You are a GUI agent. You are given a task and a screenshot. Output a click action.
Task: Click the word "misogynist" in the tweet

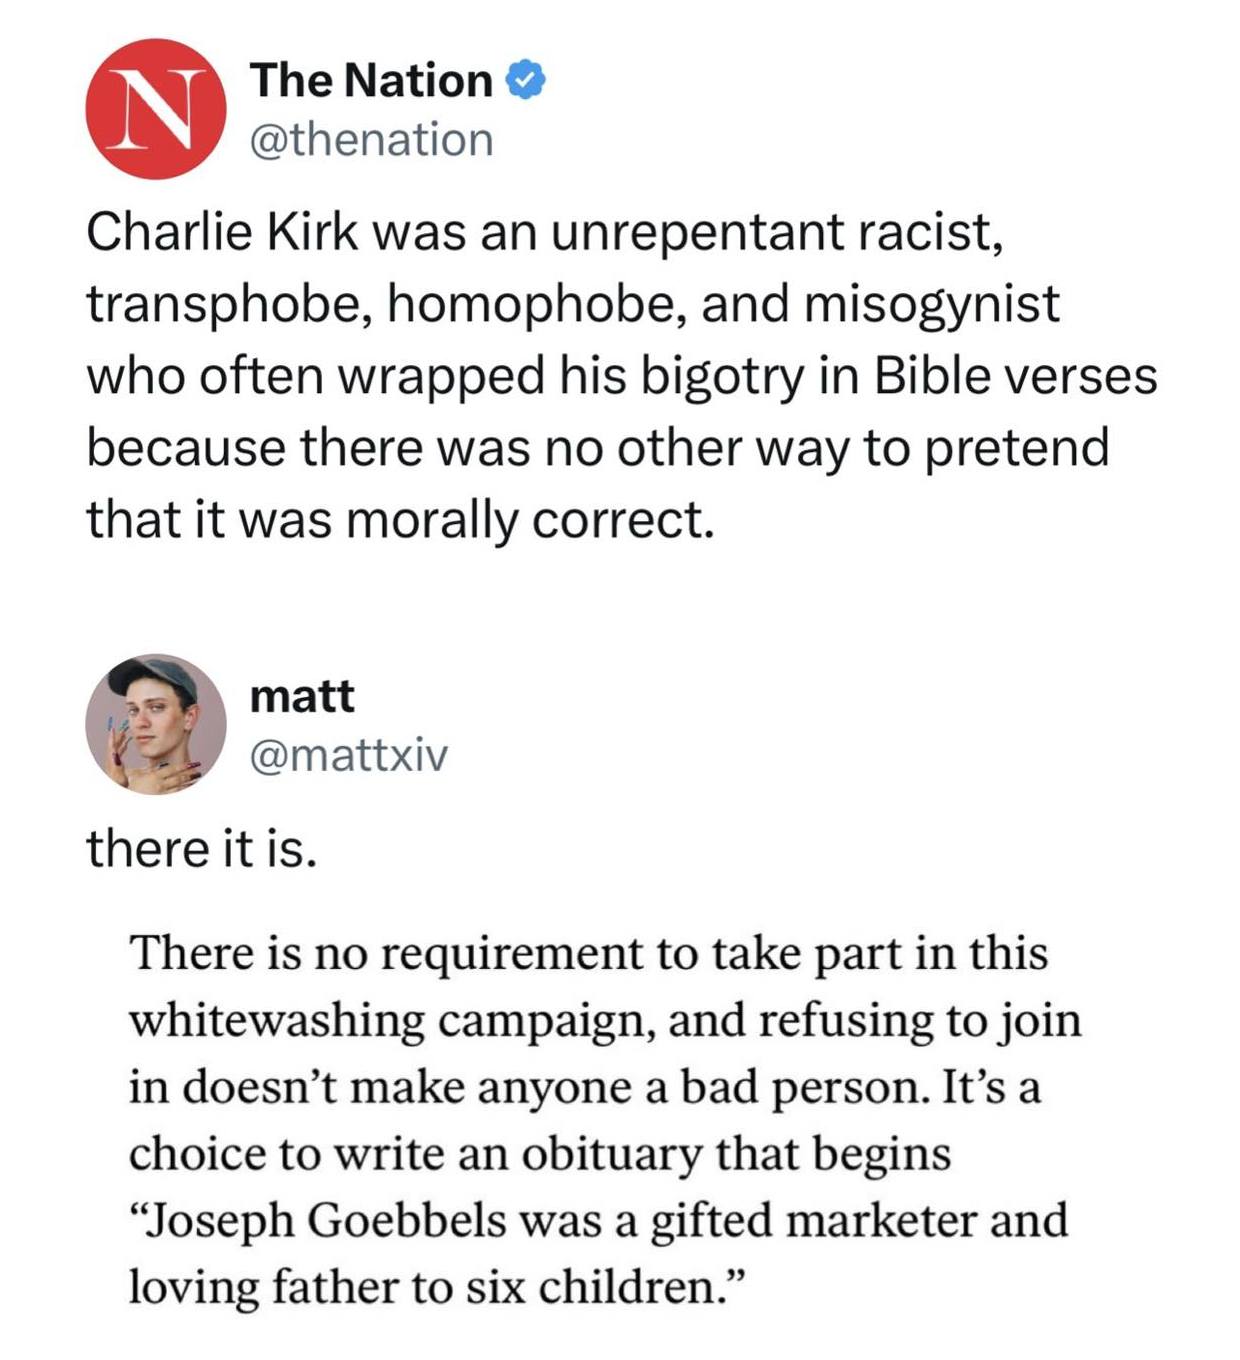tap(929, 304)
